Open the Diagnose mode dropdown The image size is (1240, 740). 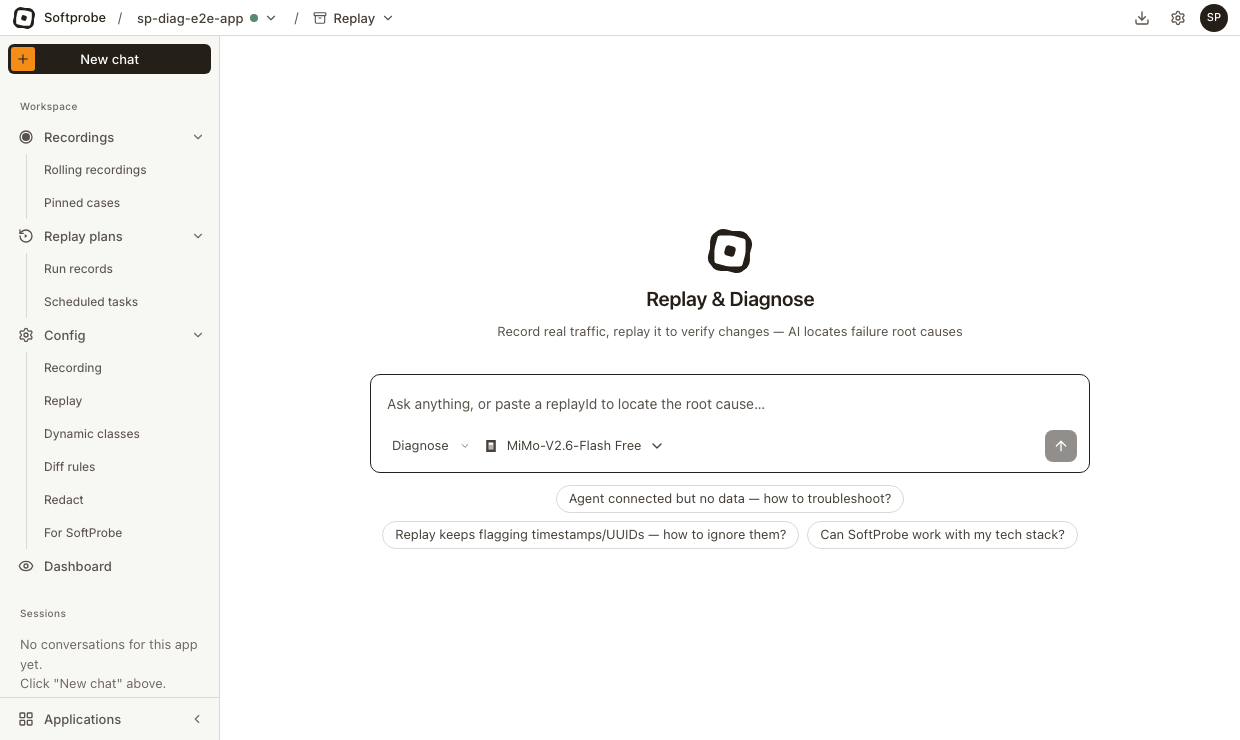click(x=430, y=446)
